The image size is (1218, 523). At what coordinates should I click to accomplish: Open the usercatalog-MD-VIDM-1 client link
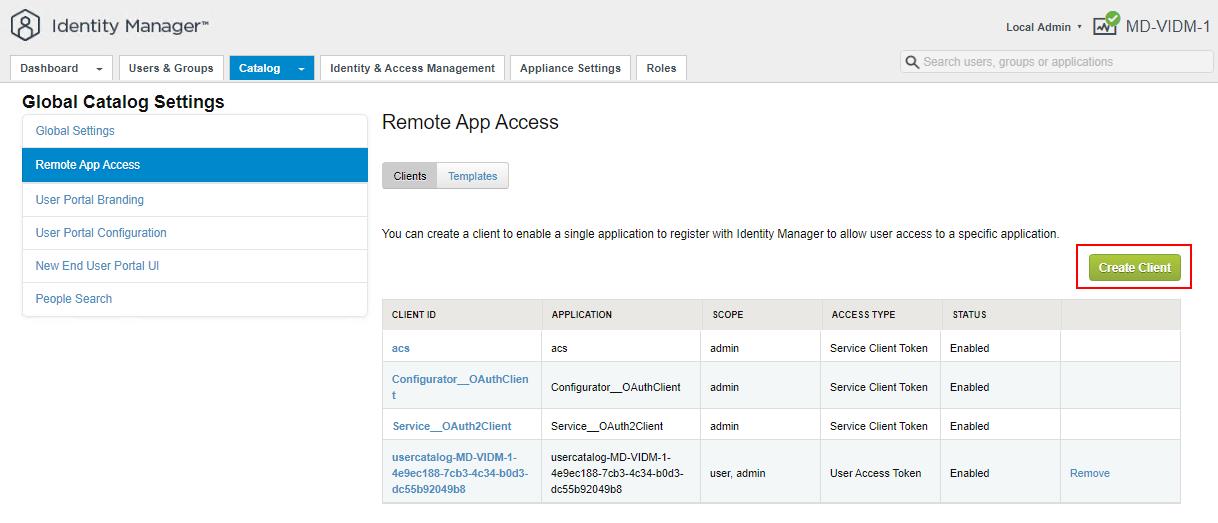click(460, 474)
